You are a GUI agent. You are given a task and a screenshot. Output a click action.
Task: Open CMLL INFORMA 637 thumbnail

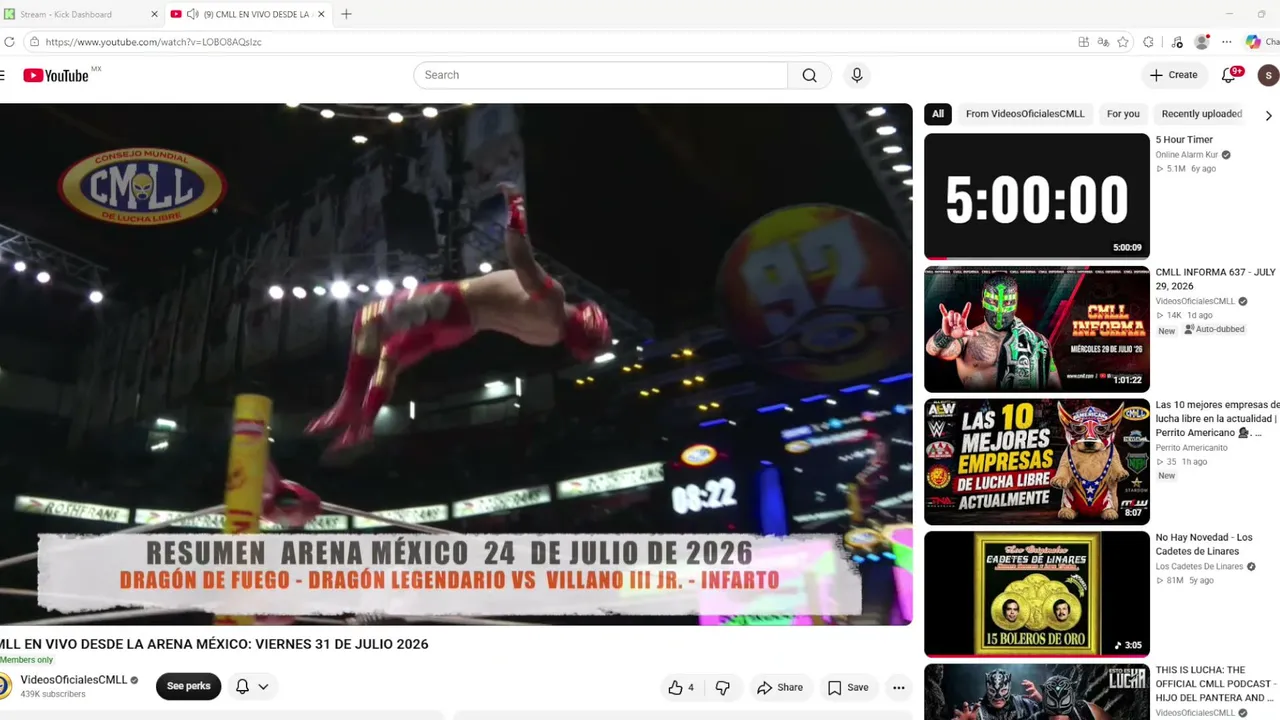point(1037,329)
